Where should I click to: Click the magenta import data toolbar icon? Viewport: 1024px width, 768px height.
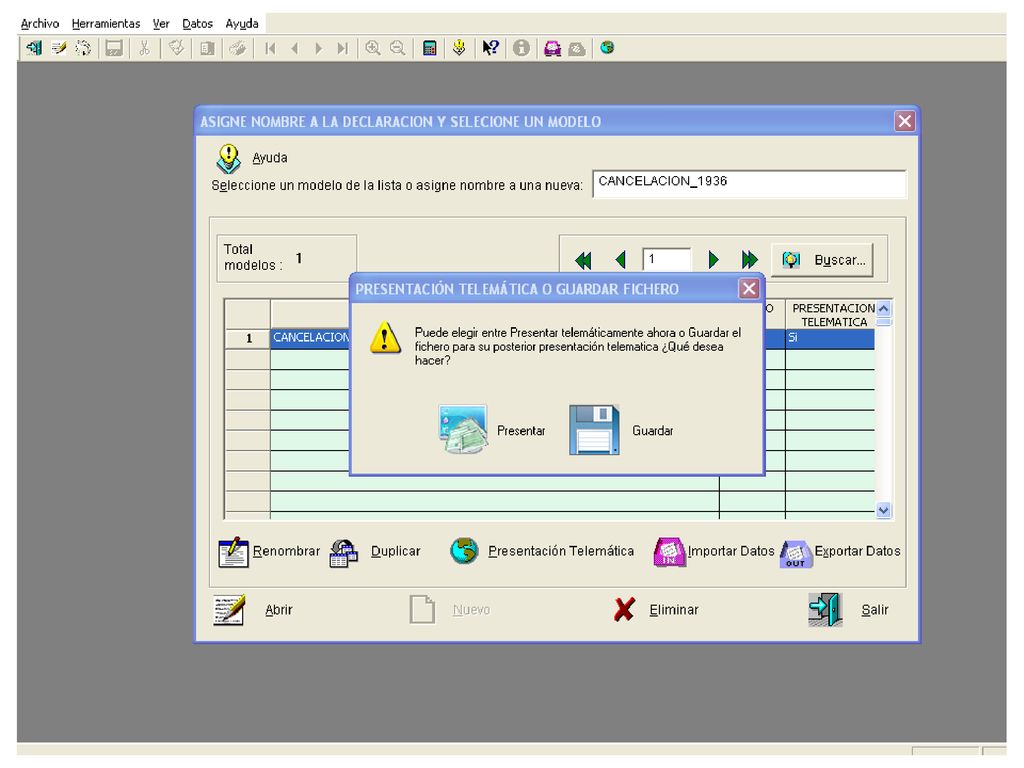[x=552, y=48]
